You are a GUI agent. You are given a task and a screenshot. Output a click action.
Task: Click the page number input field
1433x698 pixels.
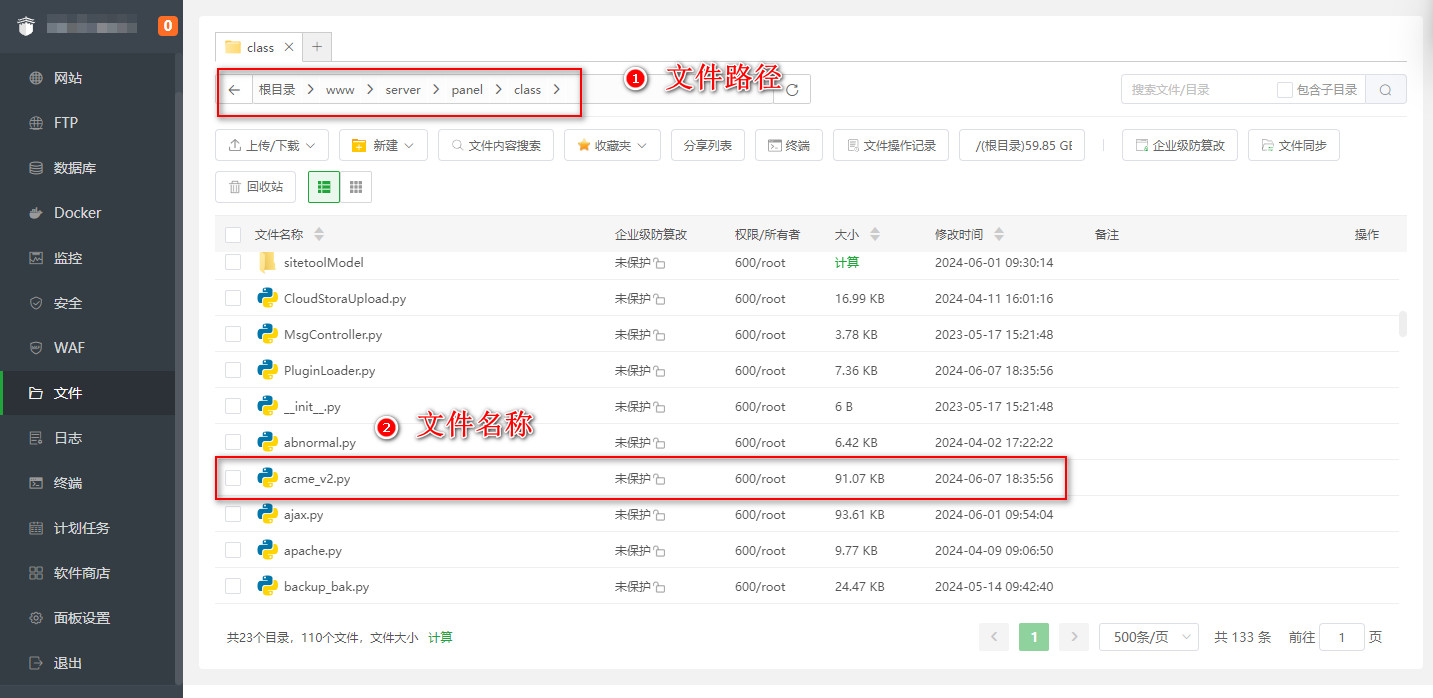(1342, 636)
